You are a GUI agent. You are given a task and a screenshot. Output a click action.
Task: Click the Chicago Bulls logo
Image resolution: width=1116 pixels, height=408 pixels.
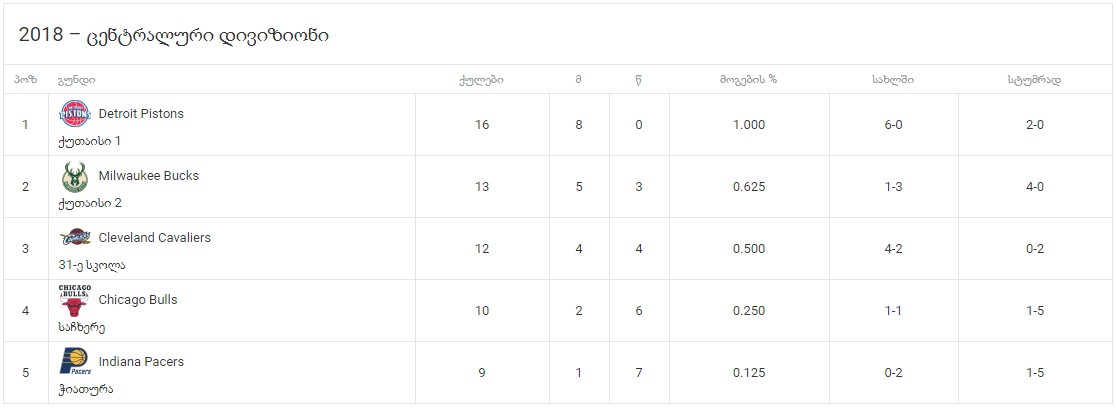pos(75,300)
